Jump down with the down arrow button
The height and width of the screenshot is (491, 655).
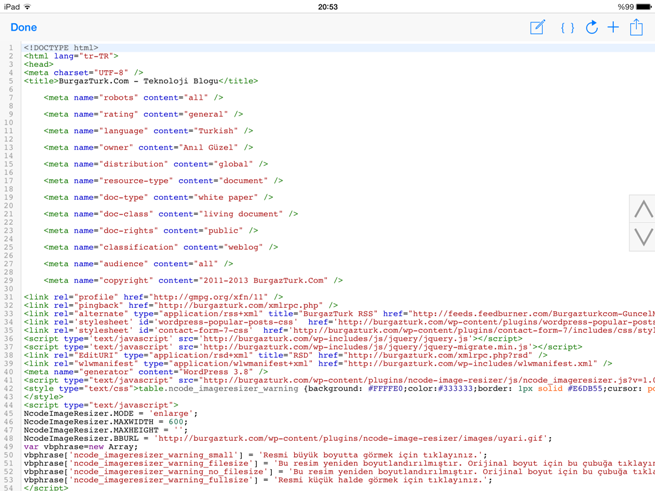pyautogui.click(x=643, y=237)
